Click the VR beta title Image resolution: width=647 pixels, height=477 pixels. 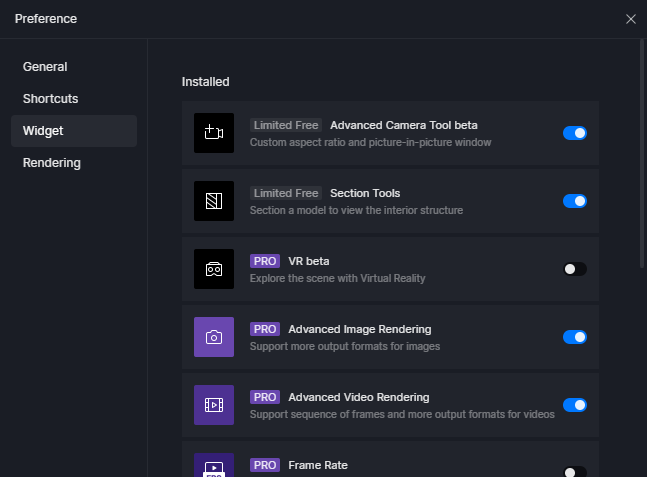(x=309, y=261)
